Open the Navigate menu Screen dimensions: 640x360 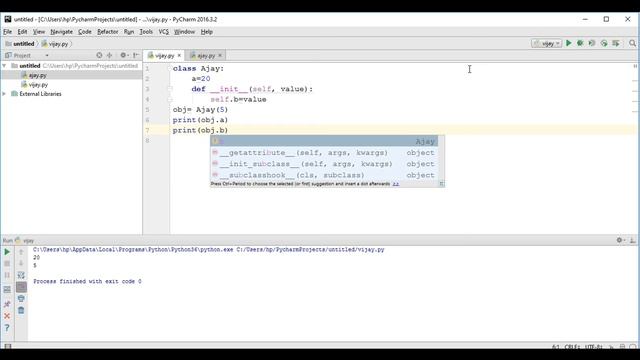pyautogui.click(x=61, y=32)
